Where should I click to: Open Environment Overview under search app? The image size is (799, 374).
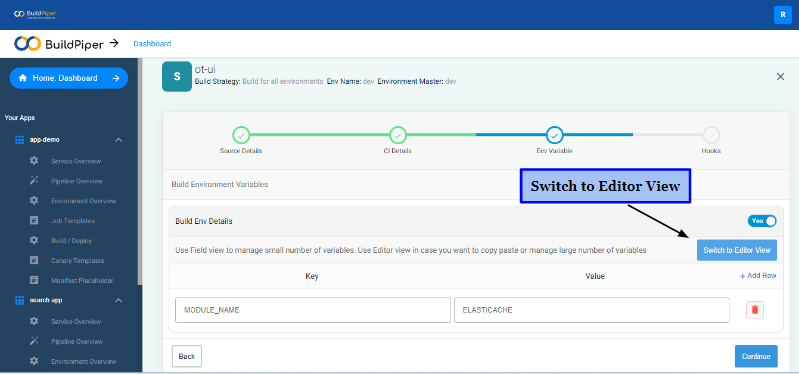click(84, 361)
